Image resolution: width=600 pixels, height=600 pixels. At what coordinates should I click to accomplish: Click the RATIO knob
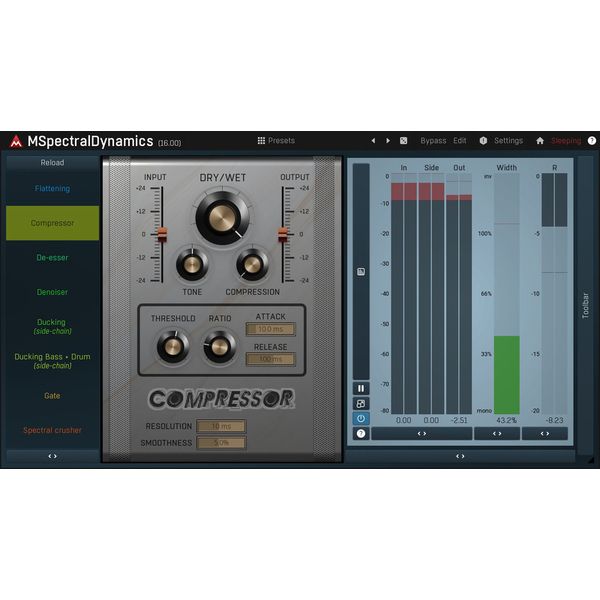(x=220, y=347)
